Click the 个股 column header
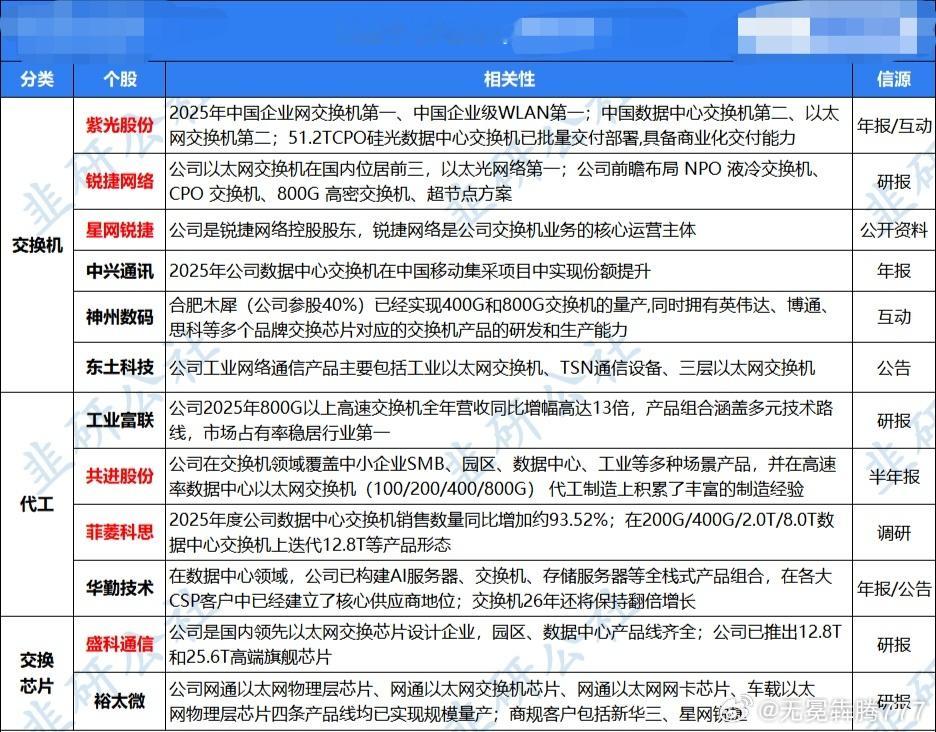Screen dimensions: 936x732 point(119,79)
